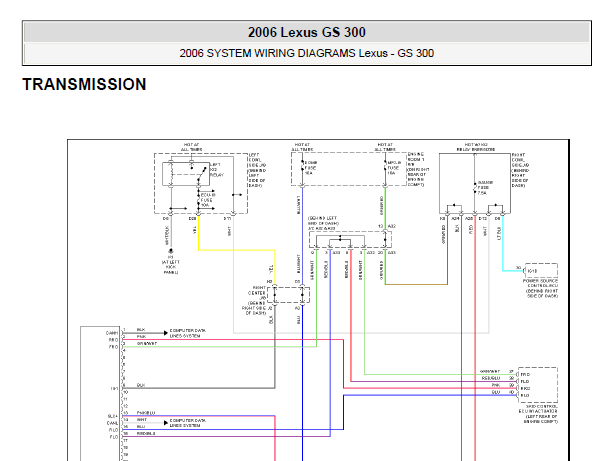Click the vertical 'LT BLU' wire label
This screenshot has height=461, width=602.
point(499,233)
